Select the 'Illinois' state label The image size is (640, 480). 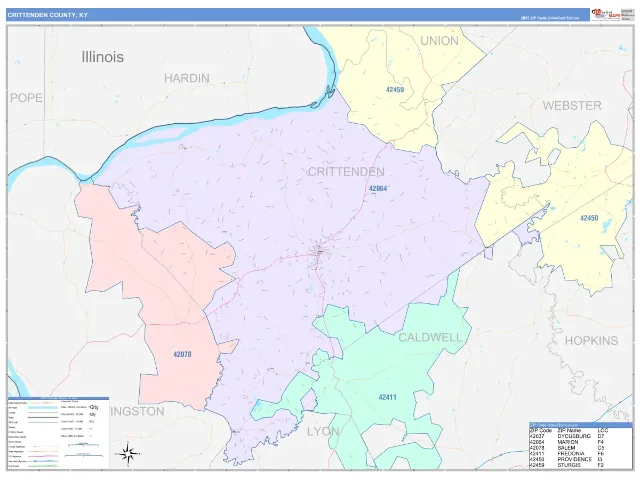(x=102, y=57)
